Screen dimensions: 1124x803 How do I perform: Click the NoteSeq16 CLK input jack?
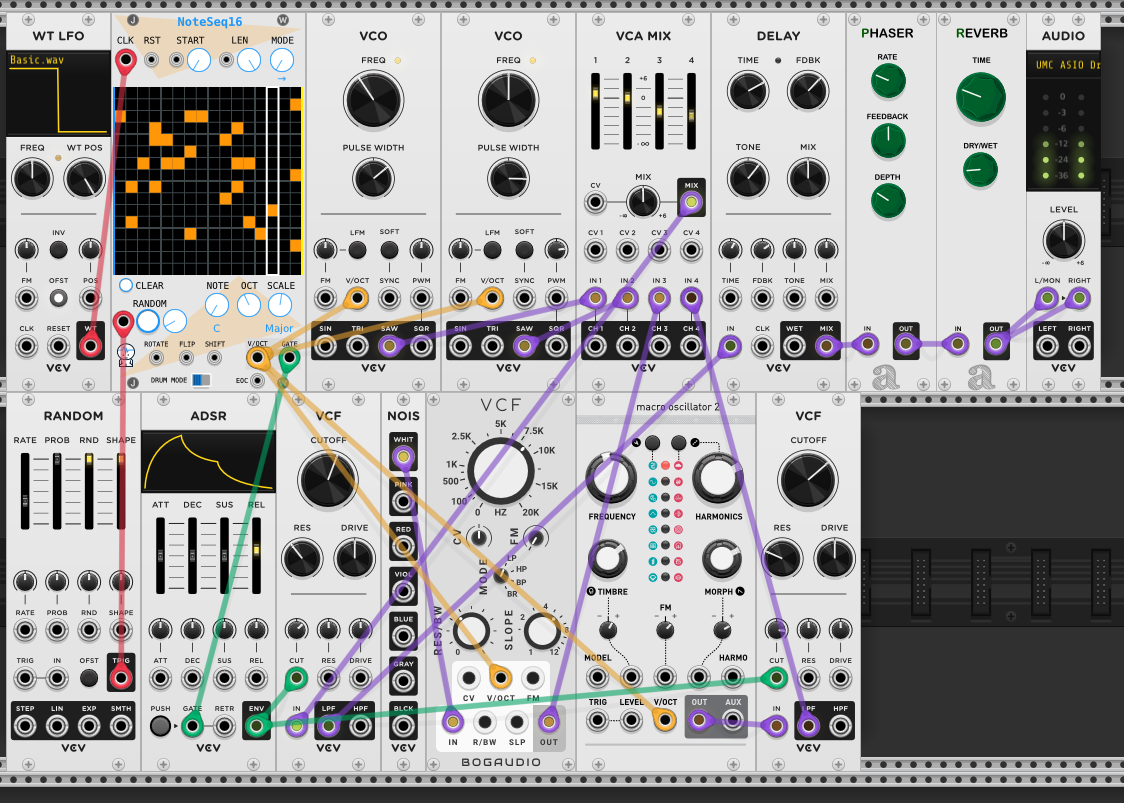pos(125,60)
